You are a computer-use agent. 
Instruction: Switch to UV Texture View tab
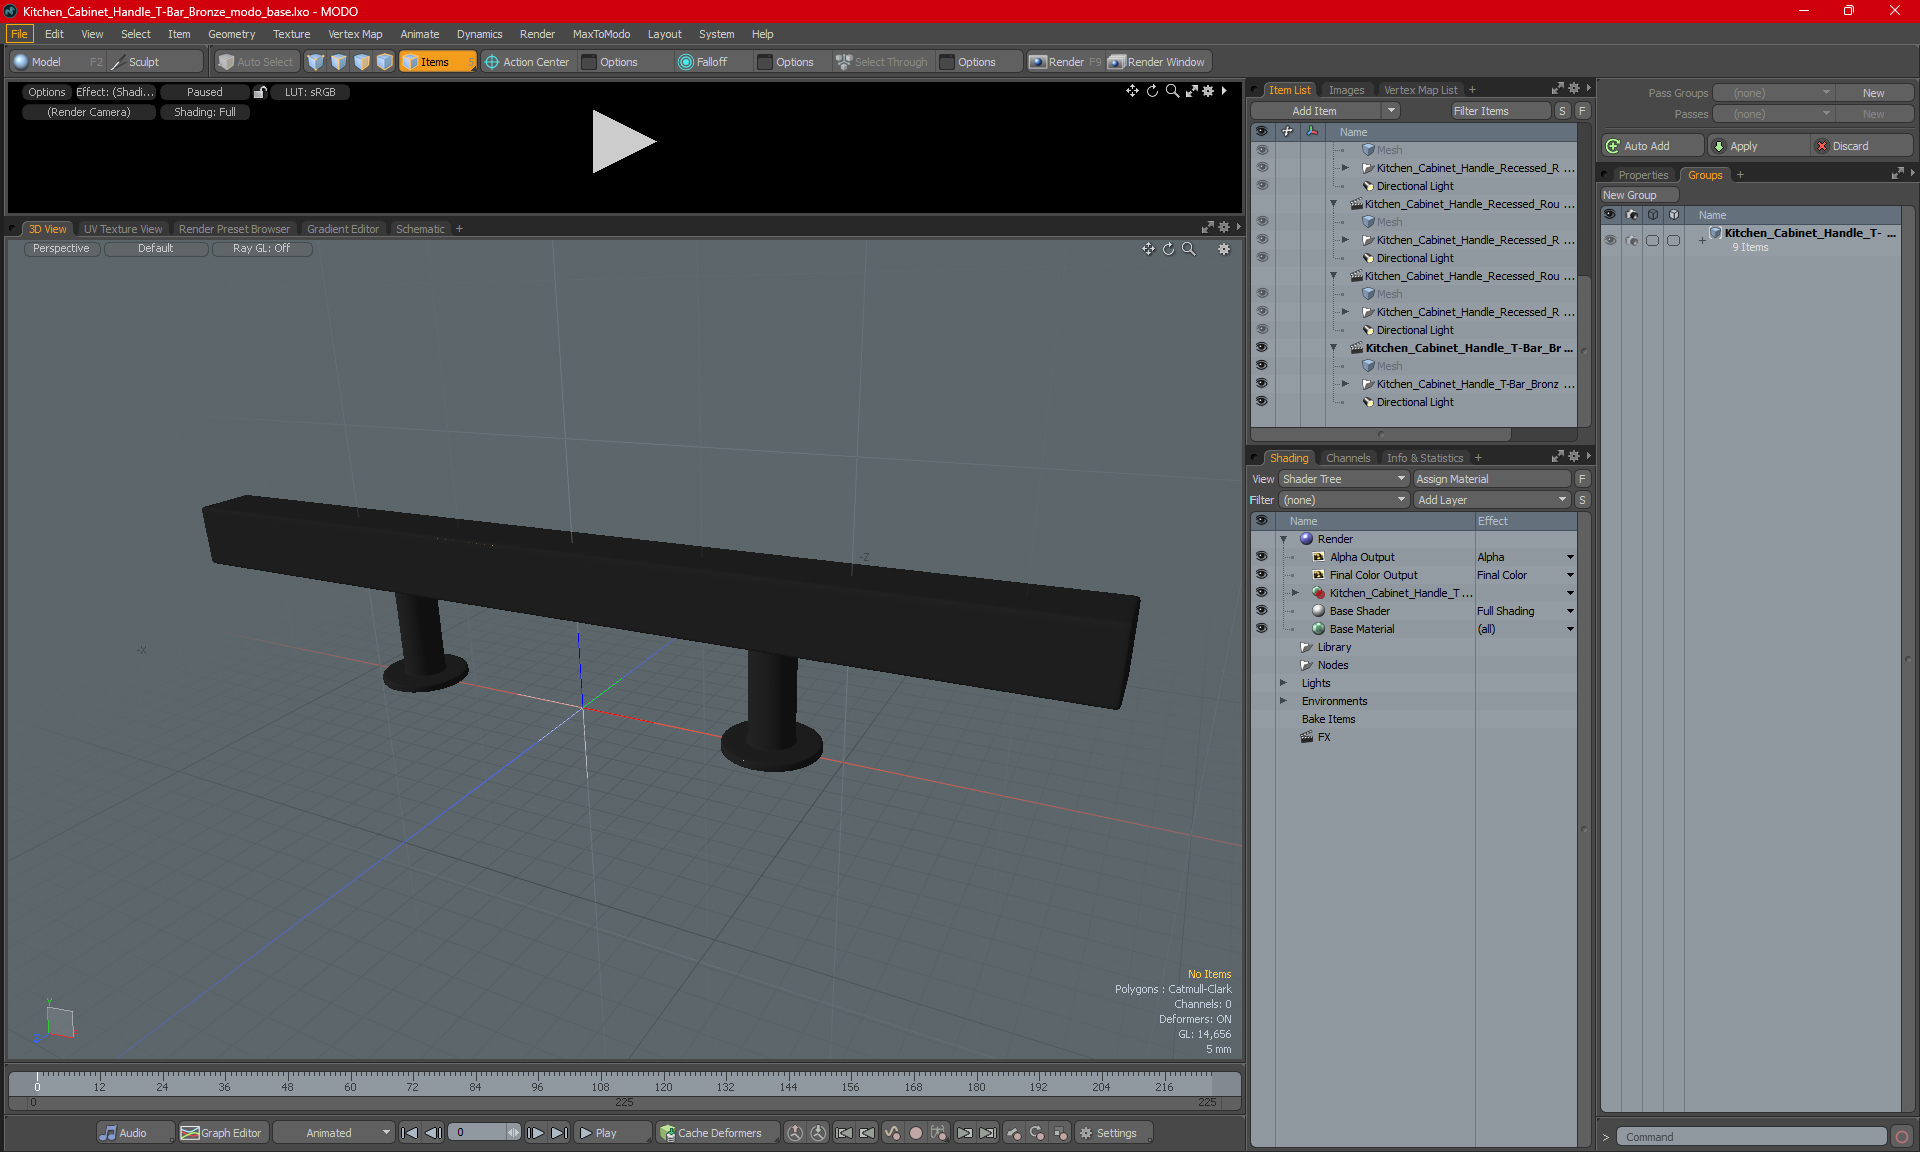[122, 229]
